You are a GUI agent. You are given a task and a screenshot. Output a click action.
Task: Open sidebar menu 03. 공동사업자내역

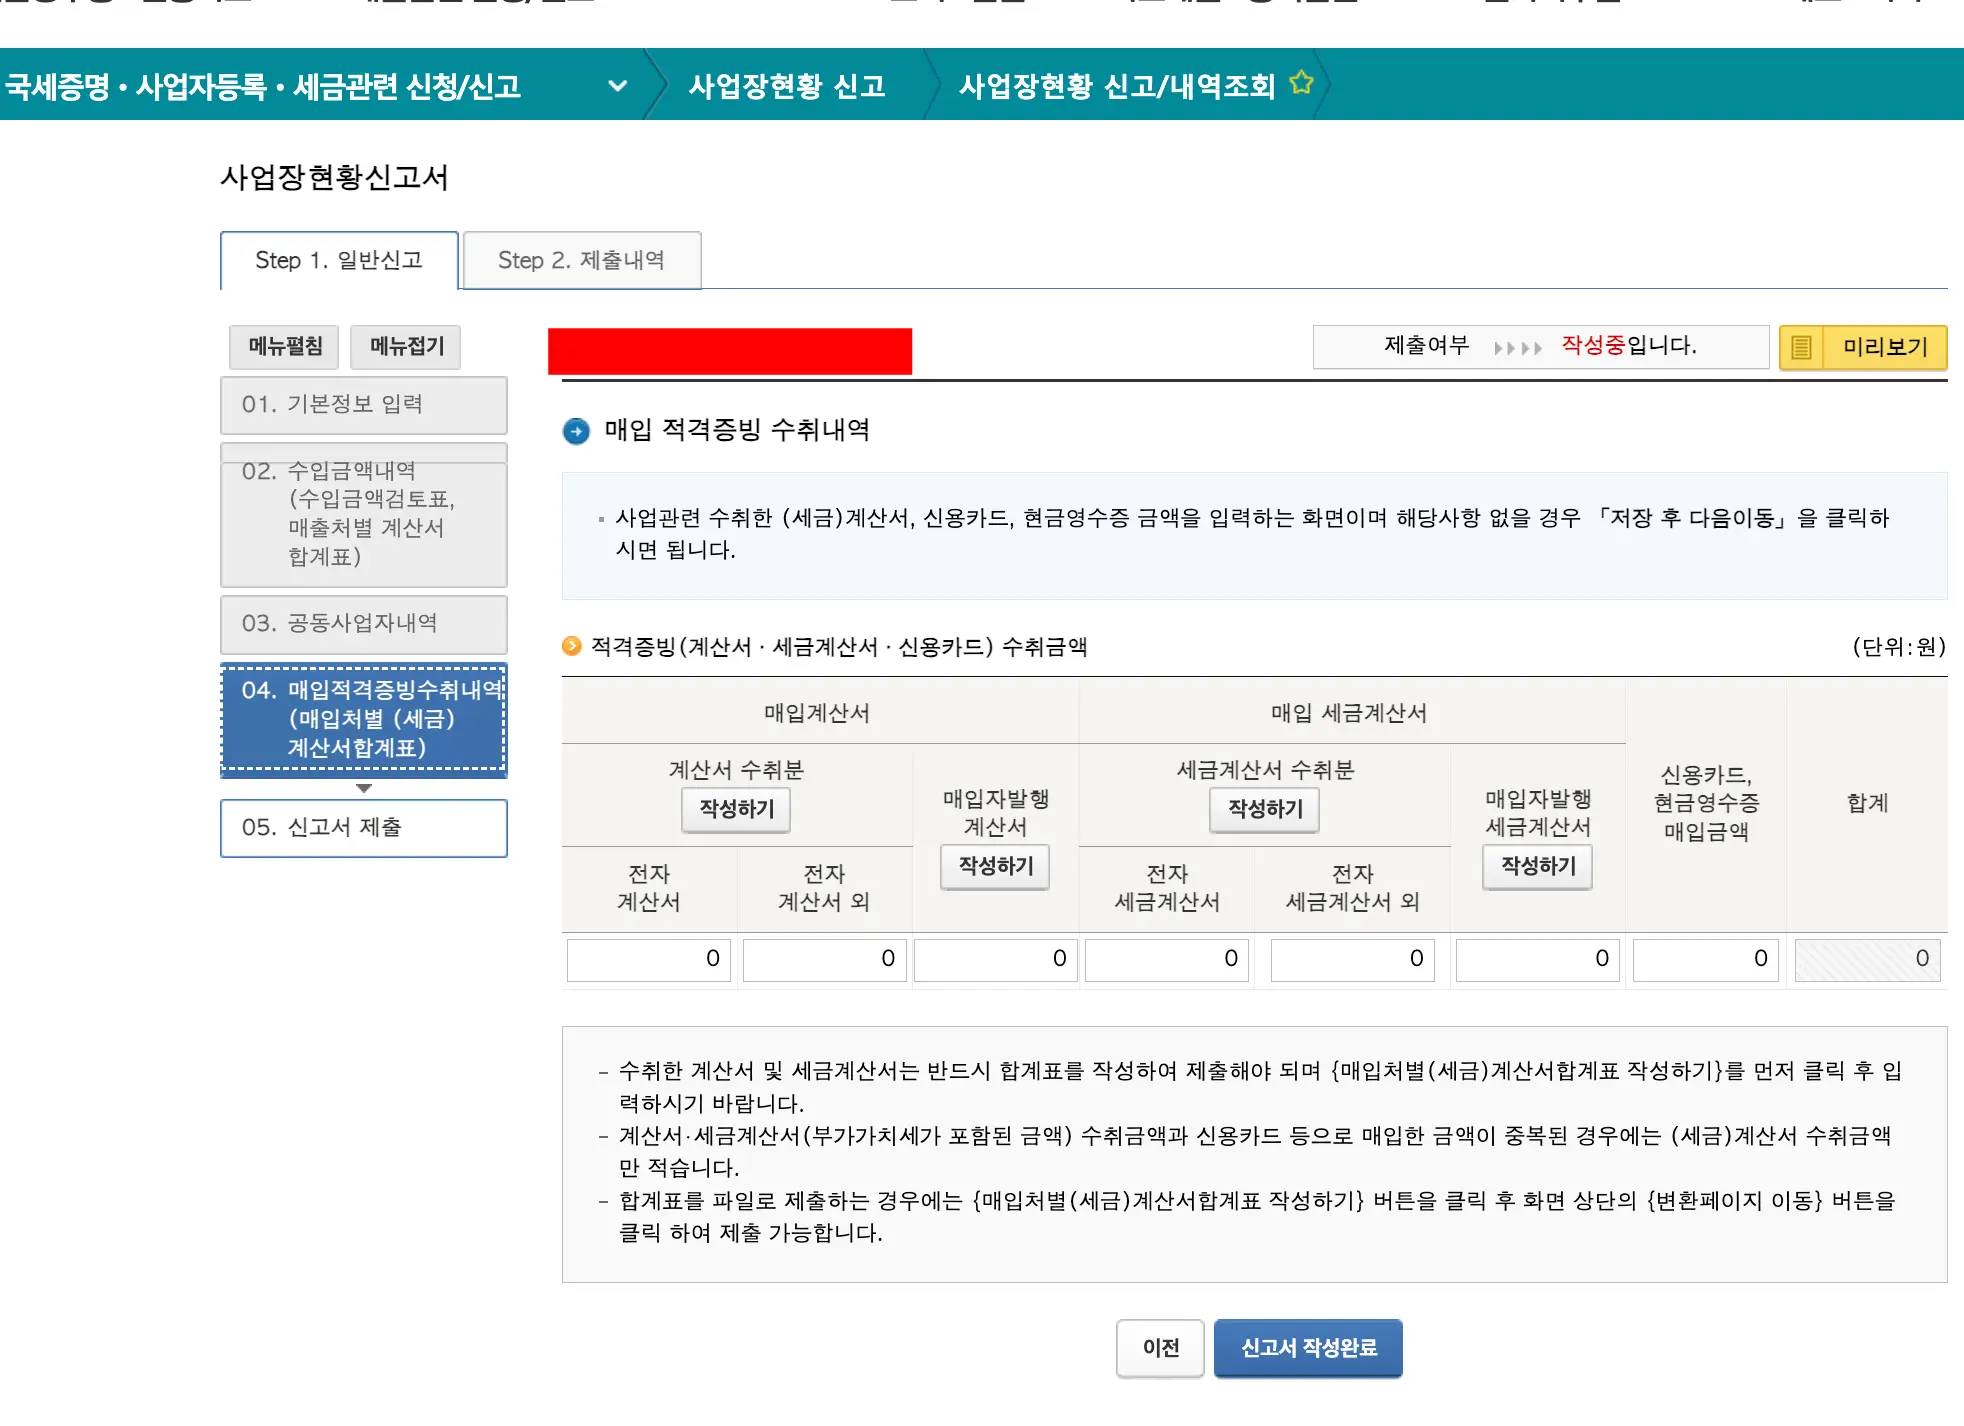[363, 624]
